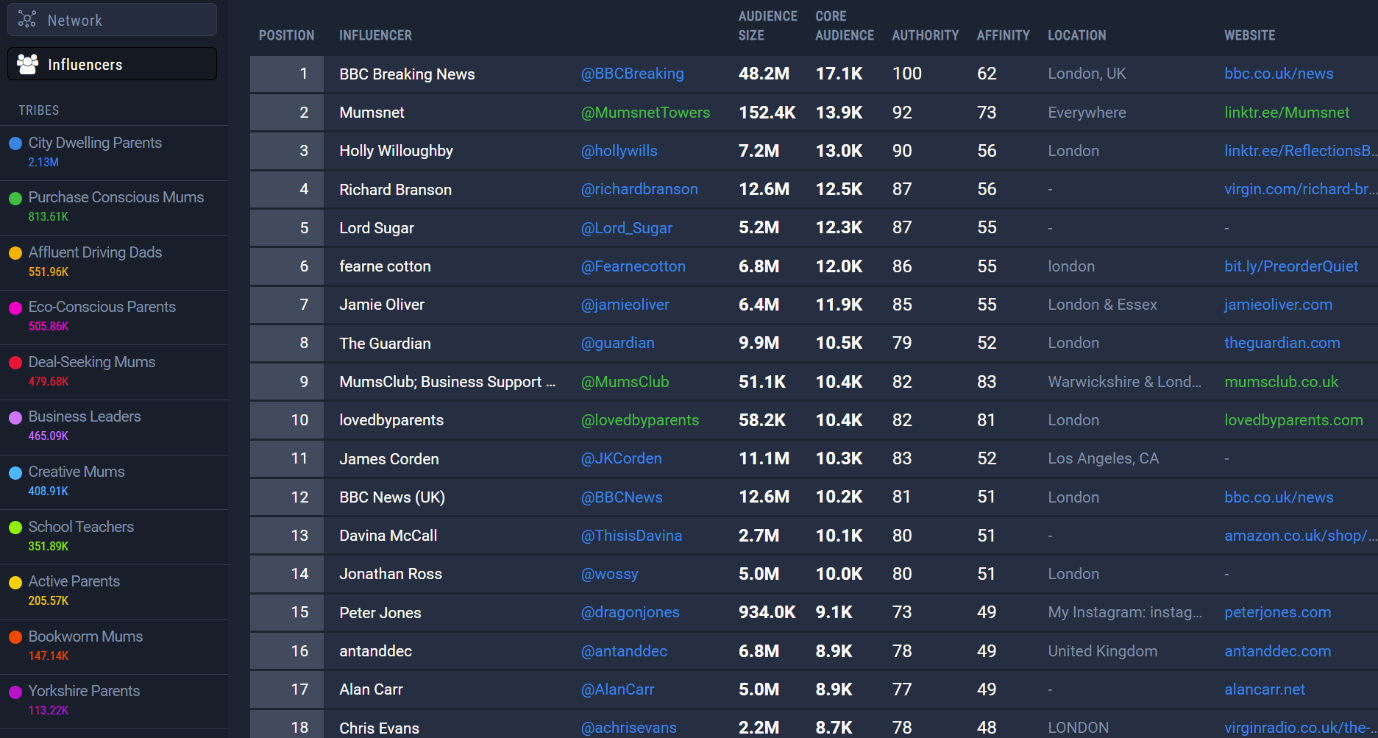Select the Lord Sugar influencer name
Viewport: 1378px width, 738px height.
376,228
